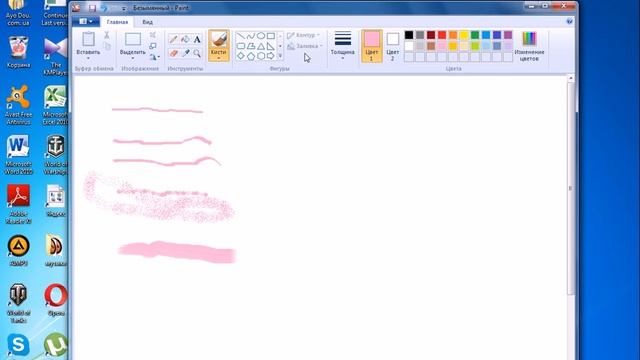Select the Microsoft Word 2010 desktop icon
The width and height of the screenshot is (640, 360).
click(x=18, y=154)
